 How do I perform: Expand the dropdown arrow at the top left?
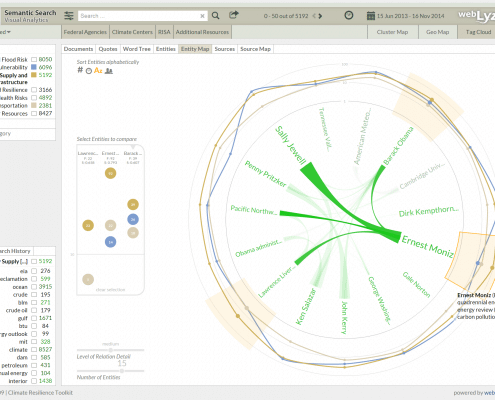coord(9,32)
